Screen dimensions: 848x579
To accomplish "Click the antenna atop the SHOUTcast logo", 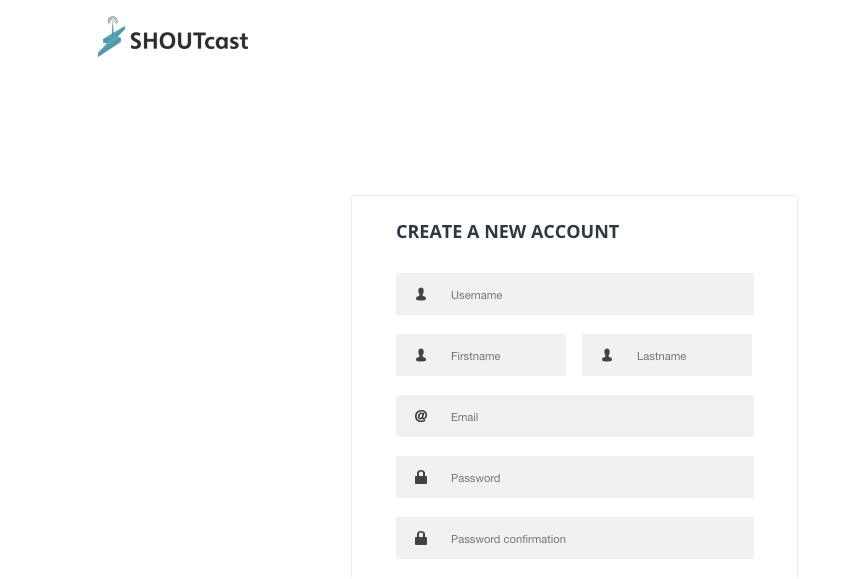I will coord(112,22).
